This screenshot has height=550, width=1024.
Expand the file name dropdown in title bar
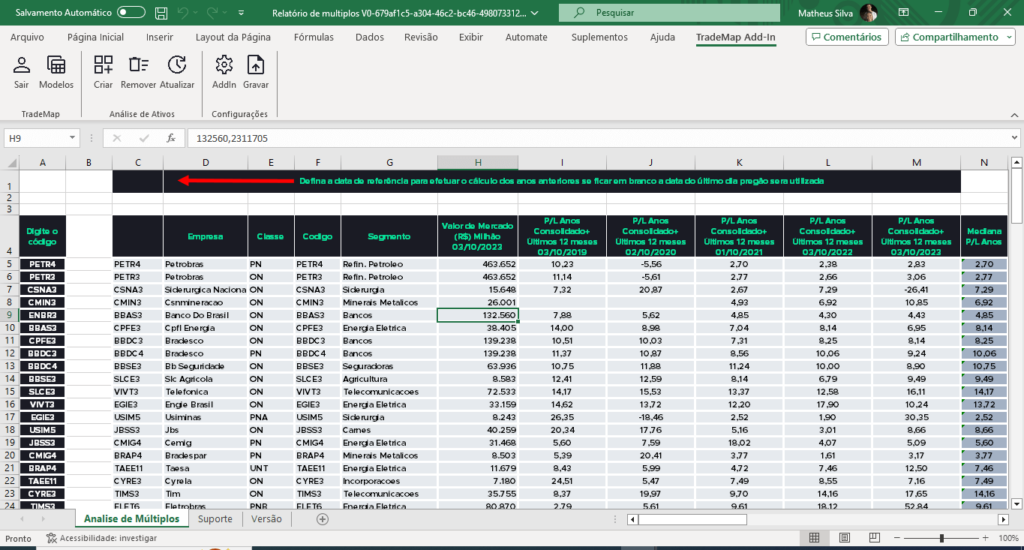(x=535, y=12)
